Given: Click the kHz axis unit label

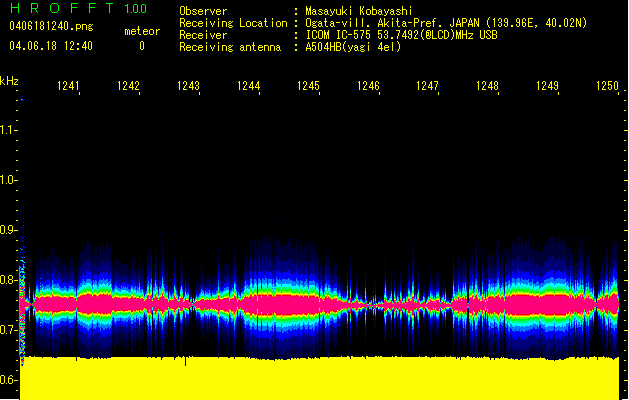Looking at the screenshot, I should 9,81.
